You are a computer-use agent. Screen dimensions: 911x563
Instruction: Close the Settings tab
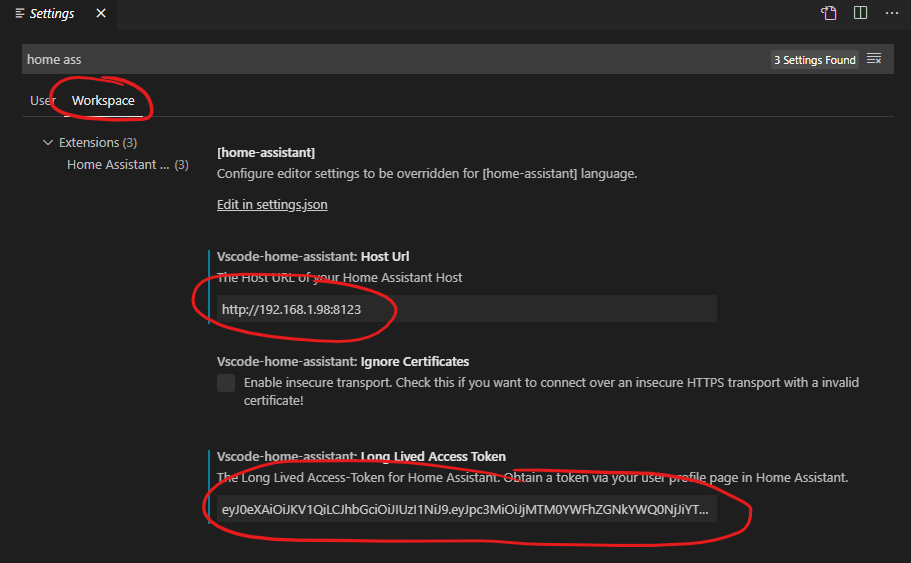pyautogui.click(x=101, y=13)
